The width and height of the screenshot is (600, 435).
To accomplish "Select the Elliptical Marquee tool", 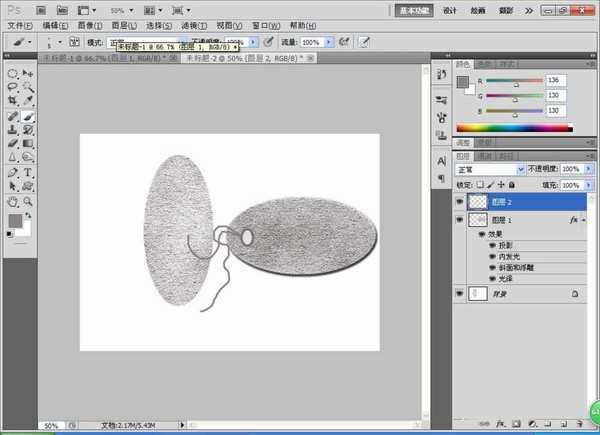I will pos(12,74).
